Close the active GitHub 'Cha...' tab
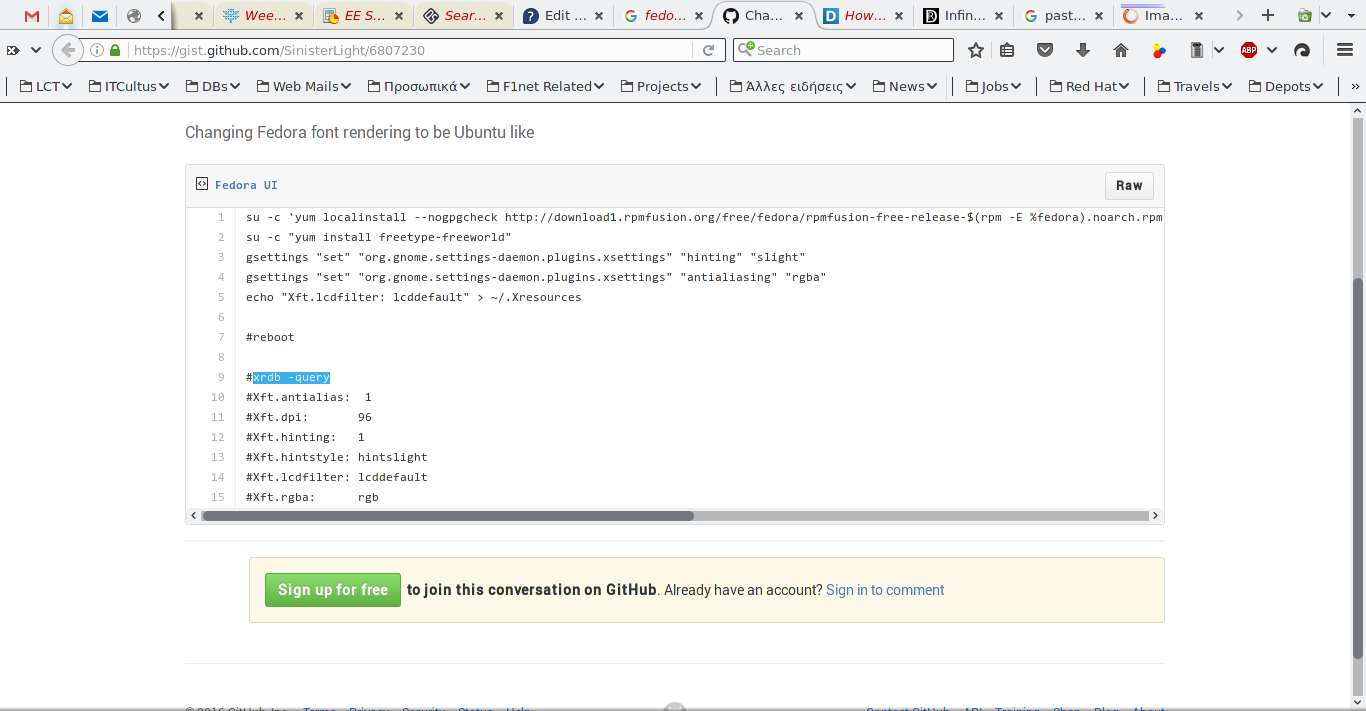Viewport: 1366px width, 711px height. tap(798, 16)
